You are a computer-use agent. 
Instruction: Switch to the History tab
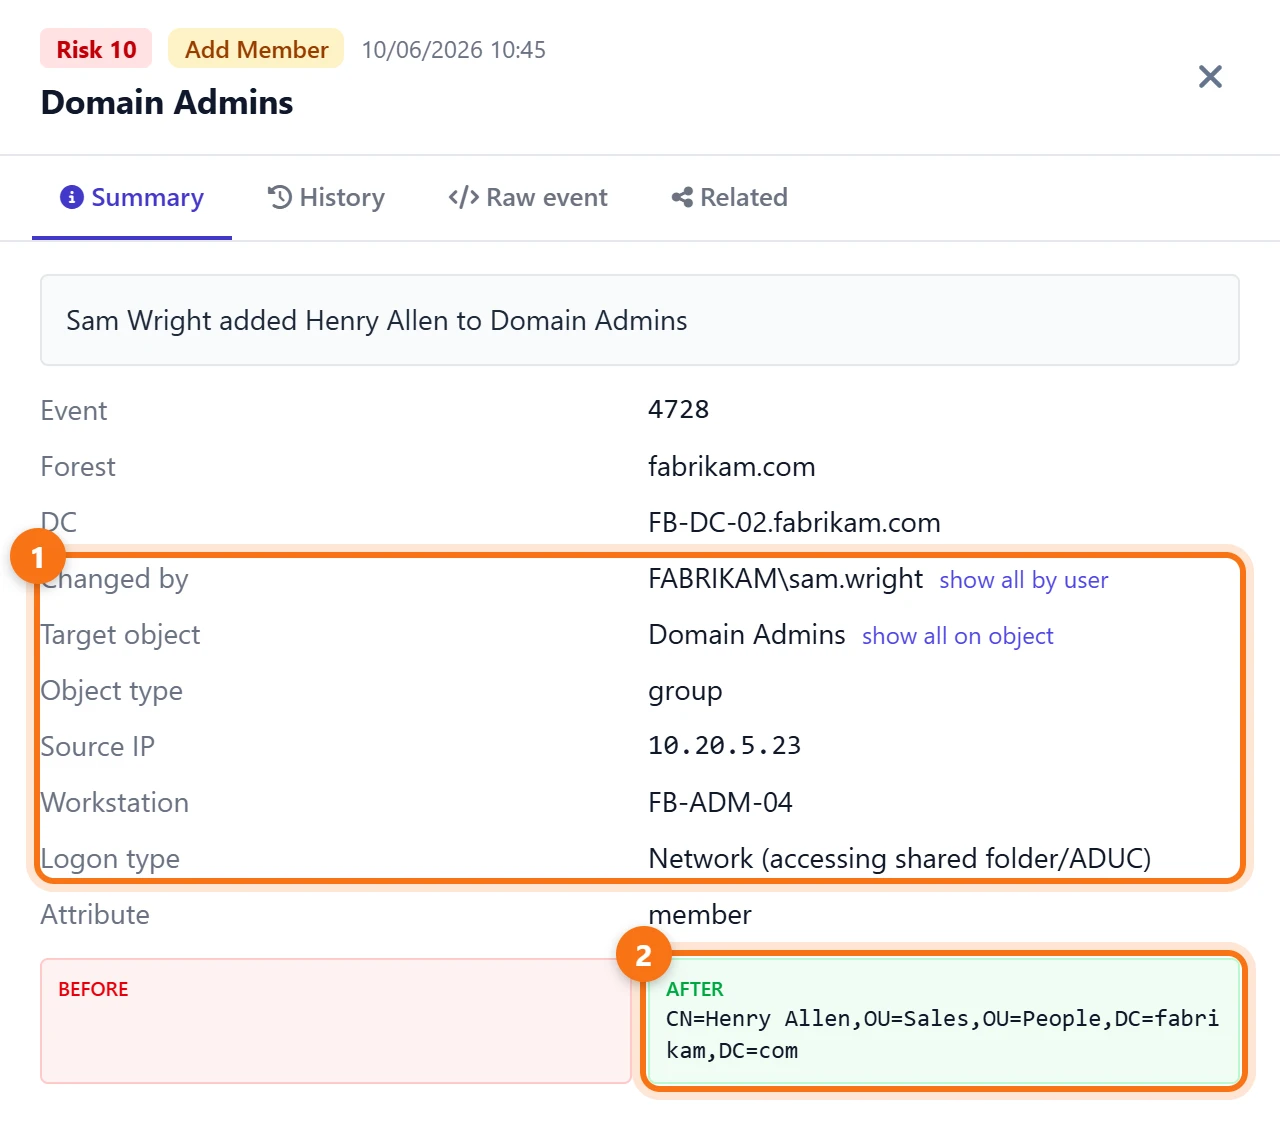(326, 198)
